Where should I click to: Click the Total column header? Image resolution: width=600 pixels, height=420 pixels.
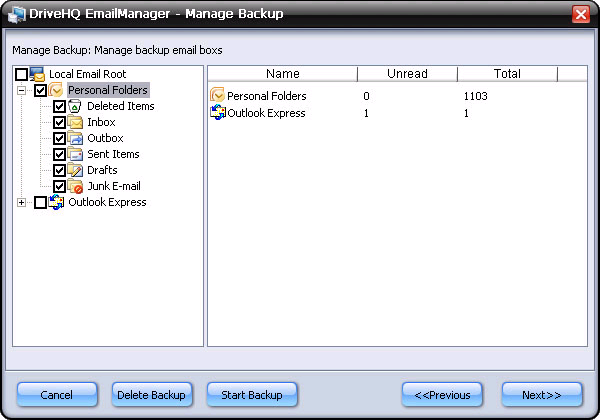click(507, 73)
